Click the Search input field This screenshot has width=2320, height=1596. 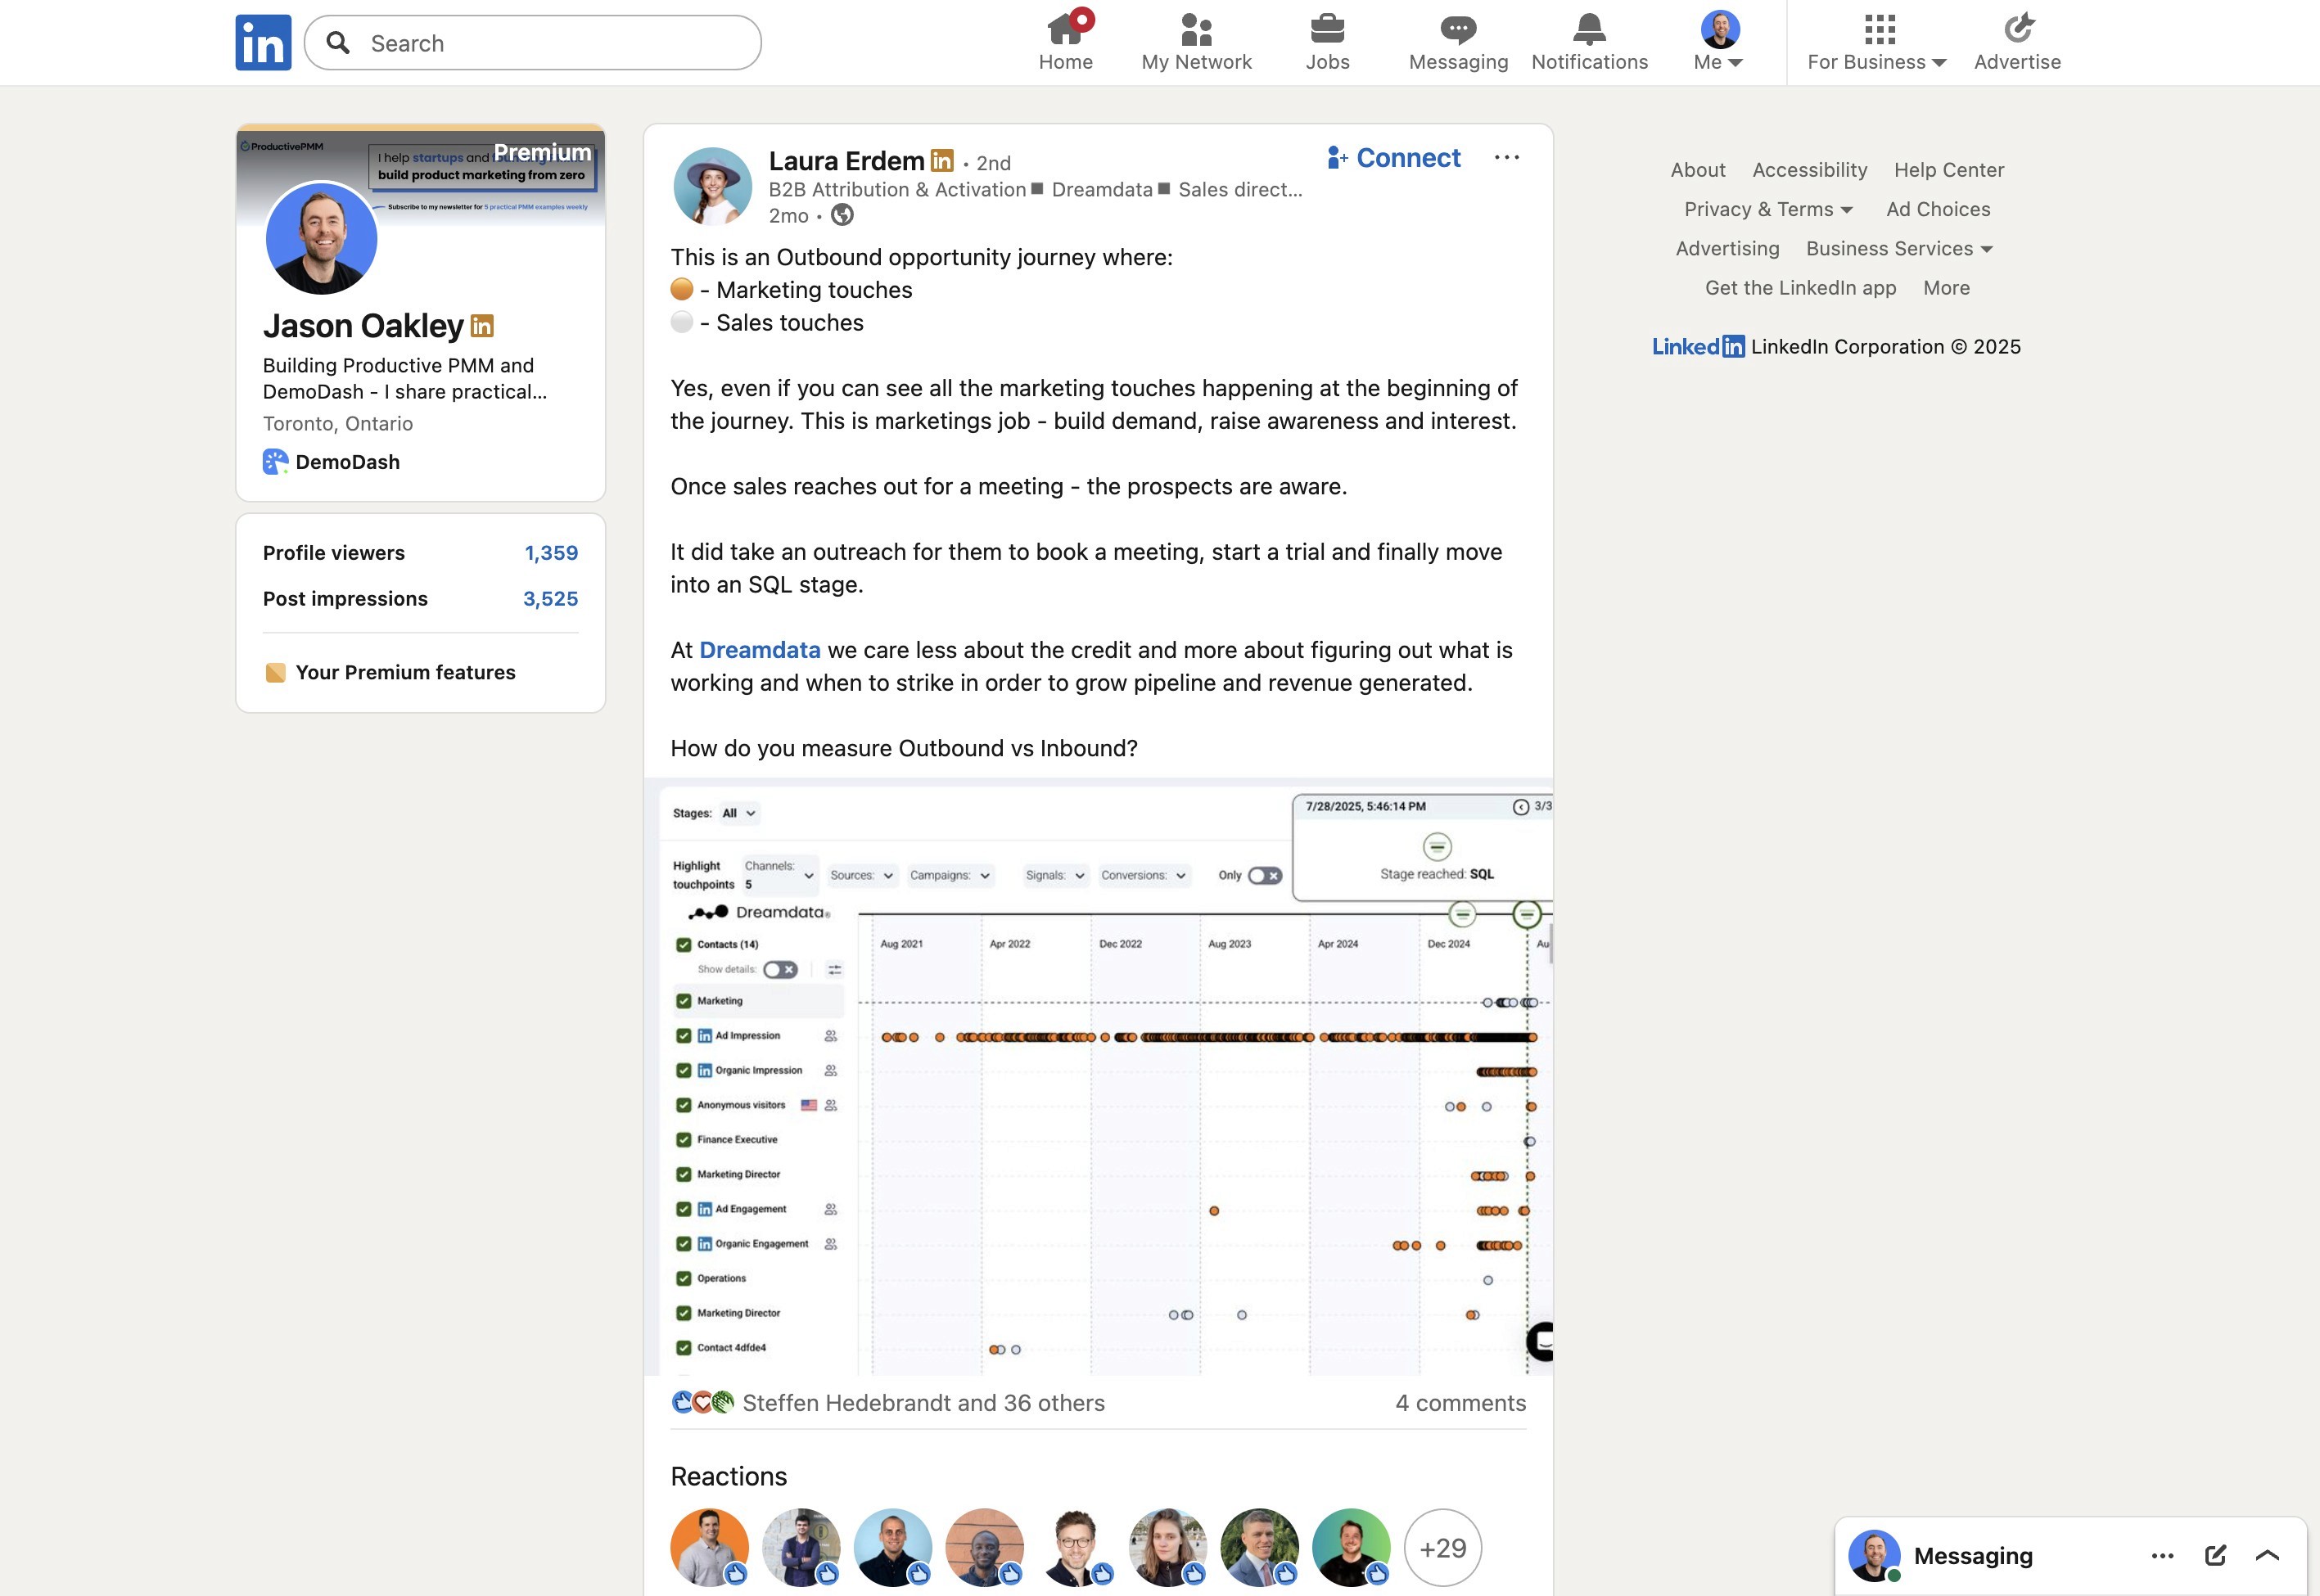[x=550, y=43]
